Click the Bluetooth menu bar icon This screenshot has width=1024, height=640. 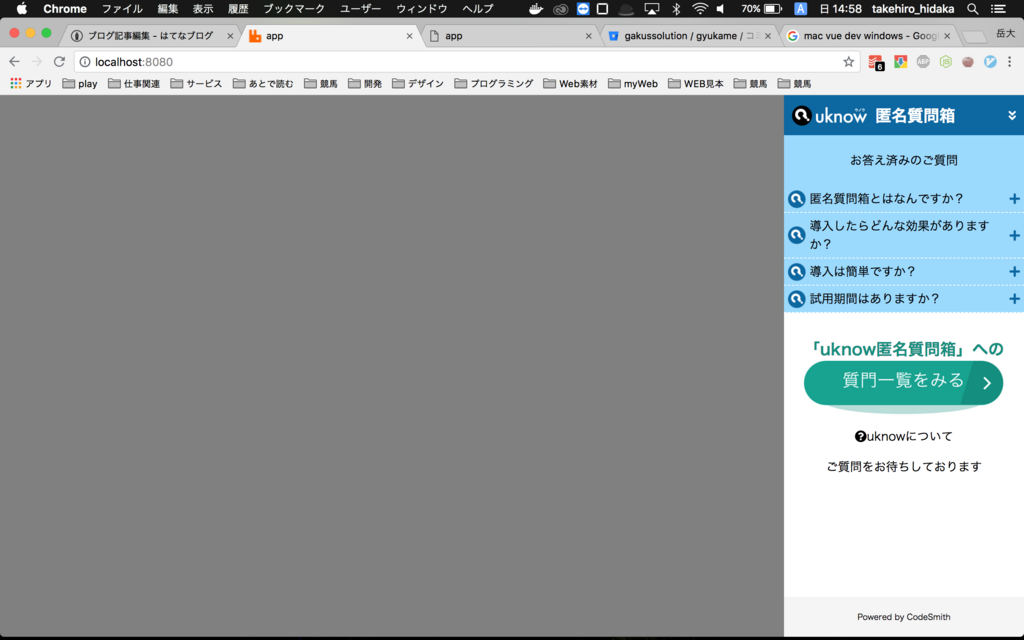coord(677,8)
